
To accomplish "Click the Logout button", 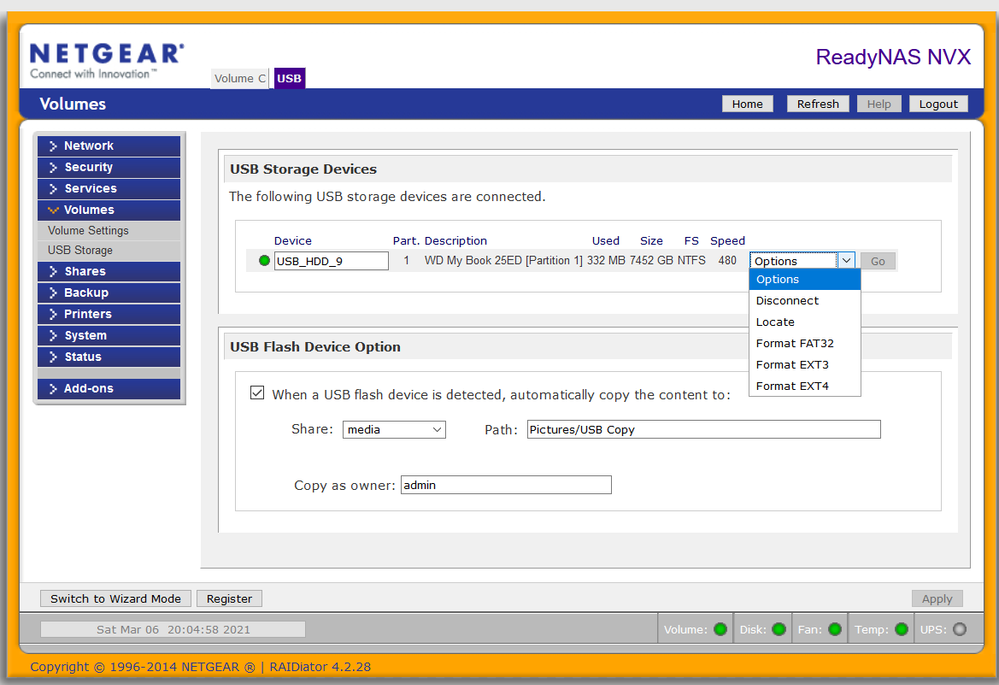I will [x=938, y=104].
